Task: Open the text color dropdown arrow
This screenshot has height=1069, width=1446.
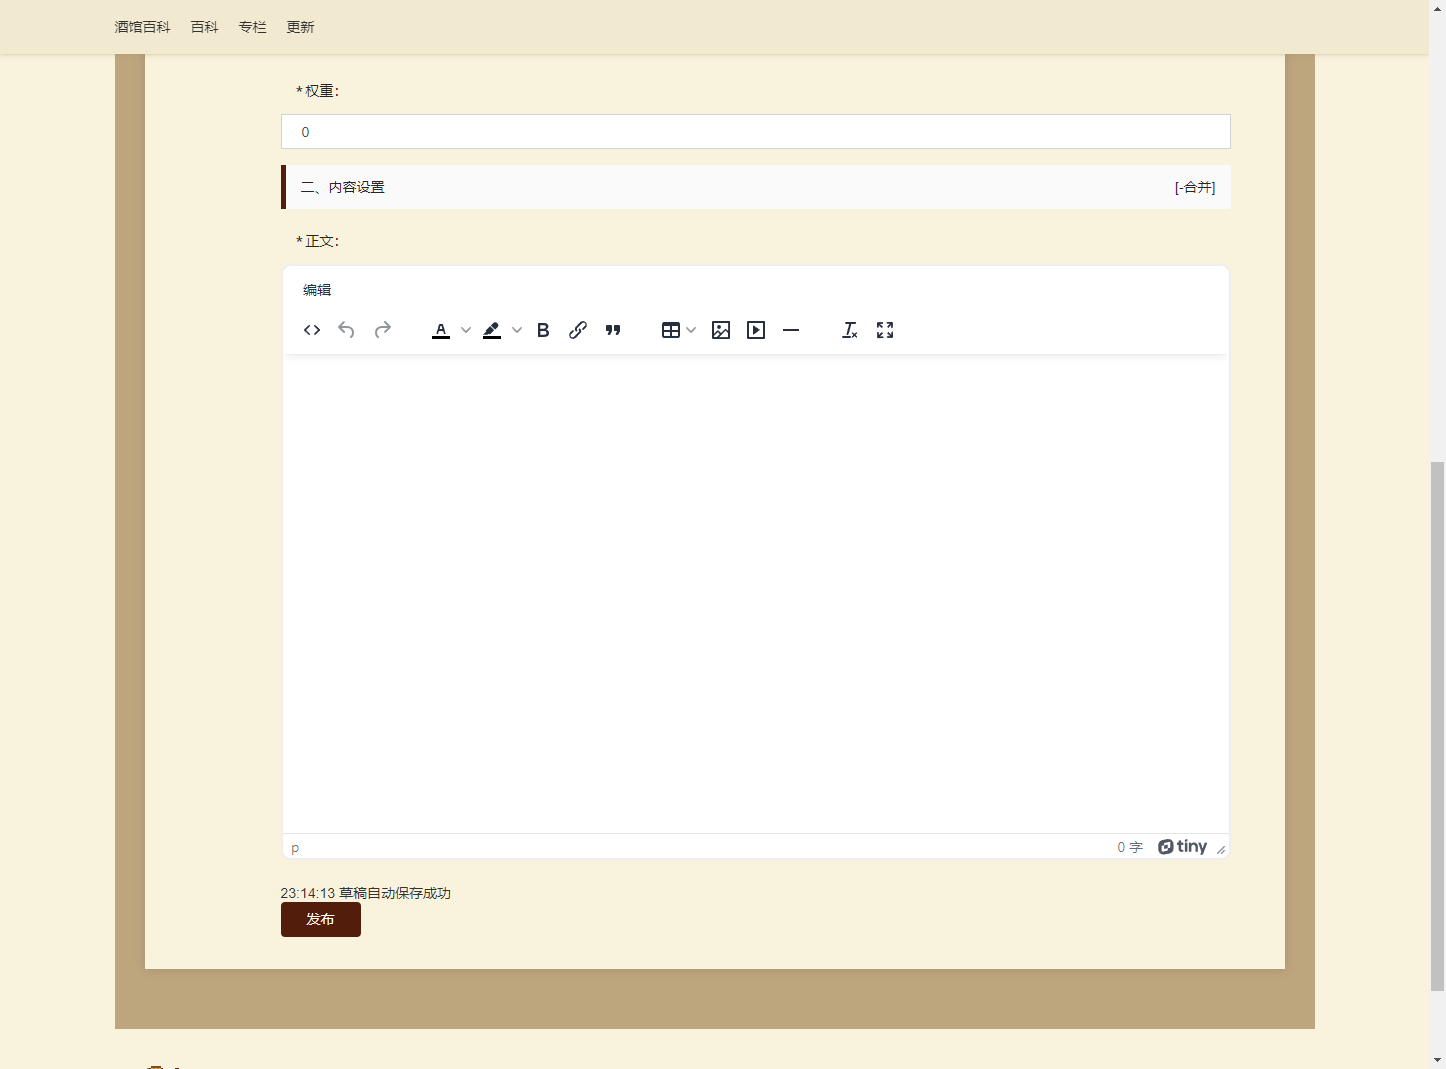Action: click(466, 330)
